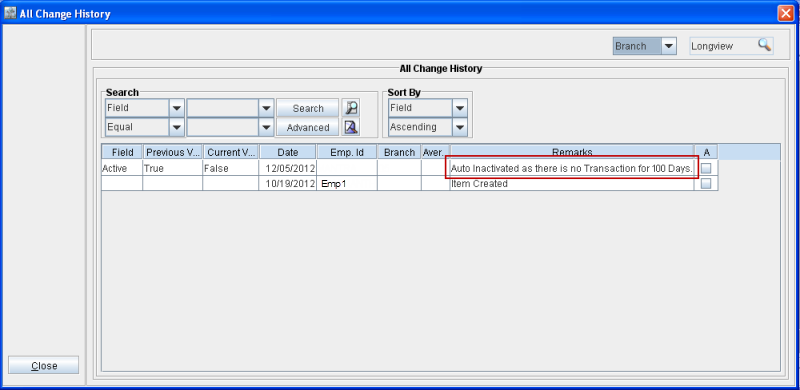Viewport: 800px width, 390px height.
Task: Select the 'Item Created' remarks cell
Action: point(572,184)
